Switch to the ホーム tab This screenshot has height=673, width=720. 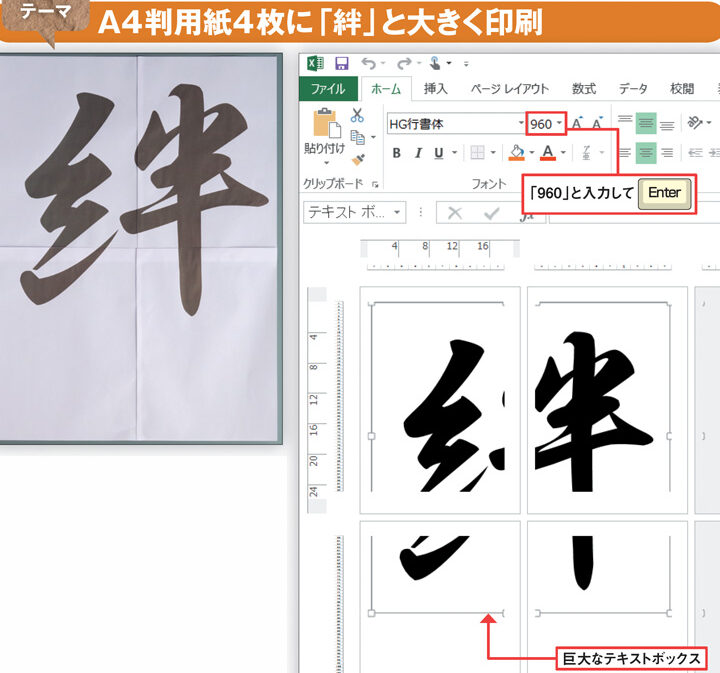386,89
